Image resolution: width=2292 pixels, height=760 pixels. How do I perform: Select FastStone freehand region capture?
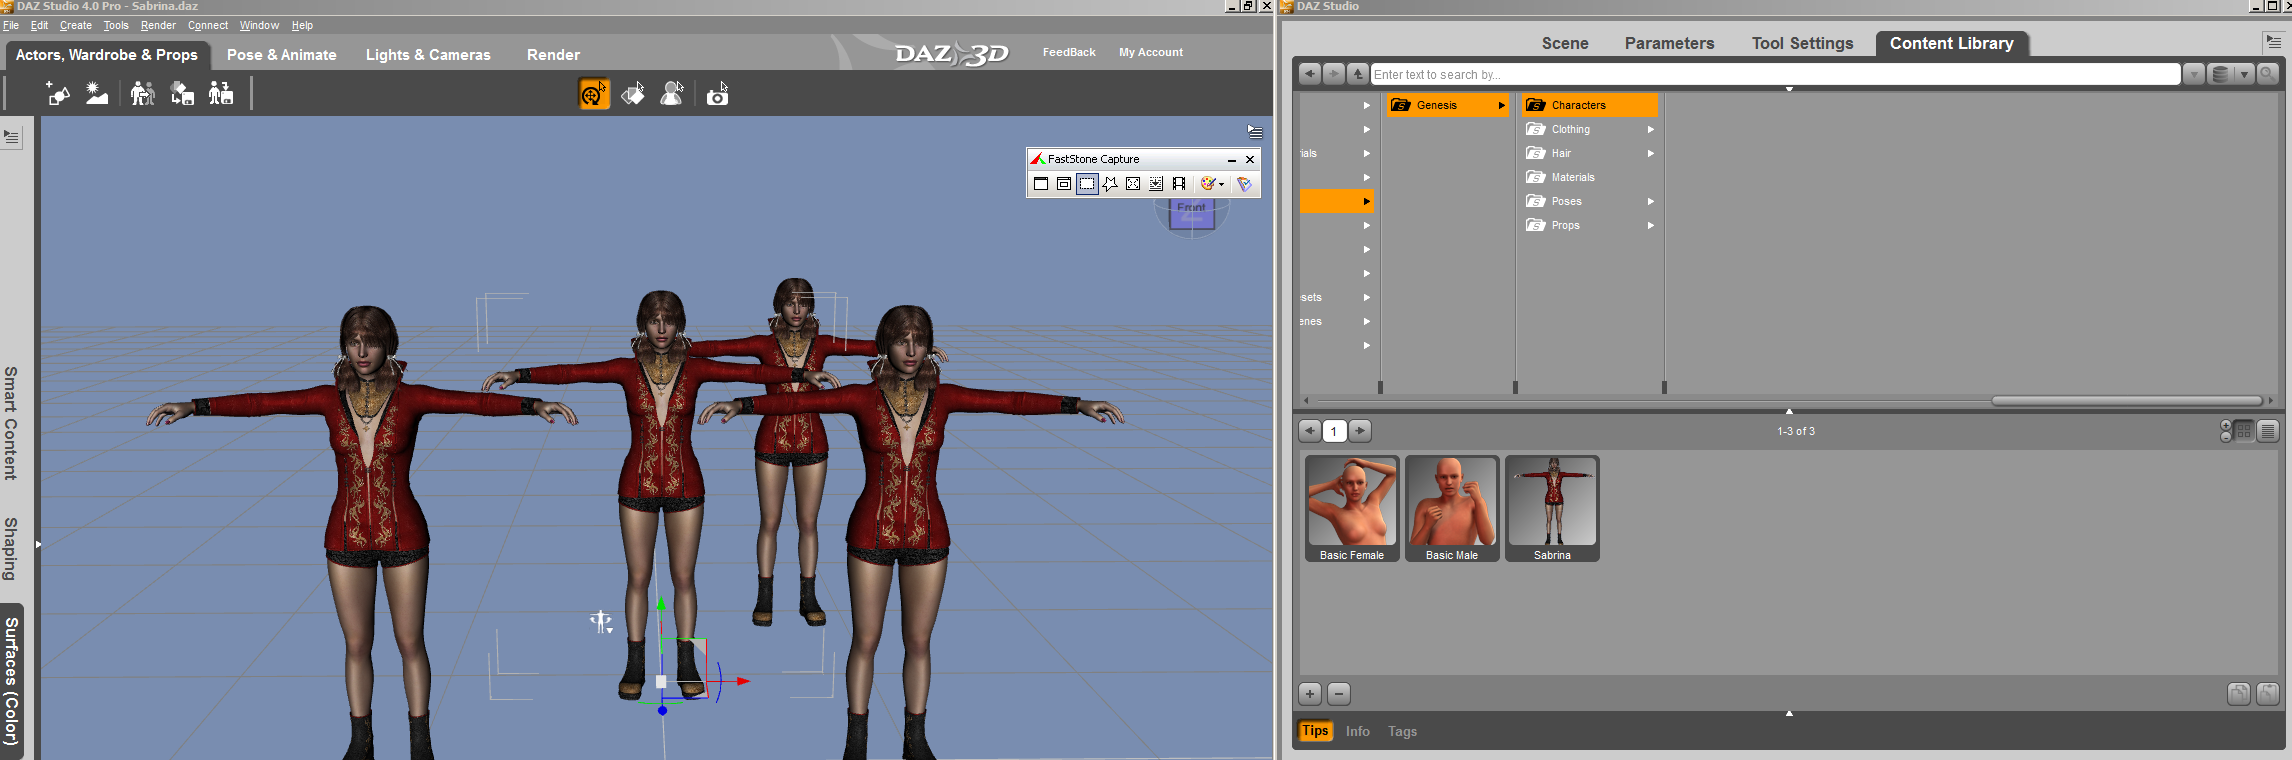coord(1110,184)
